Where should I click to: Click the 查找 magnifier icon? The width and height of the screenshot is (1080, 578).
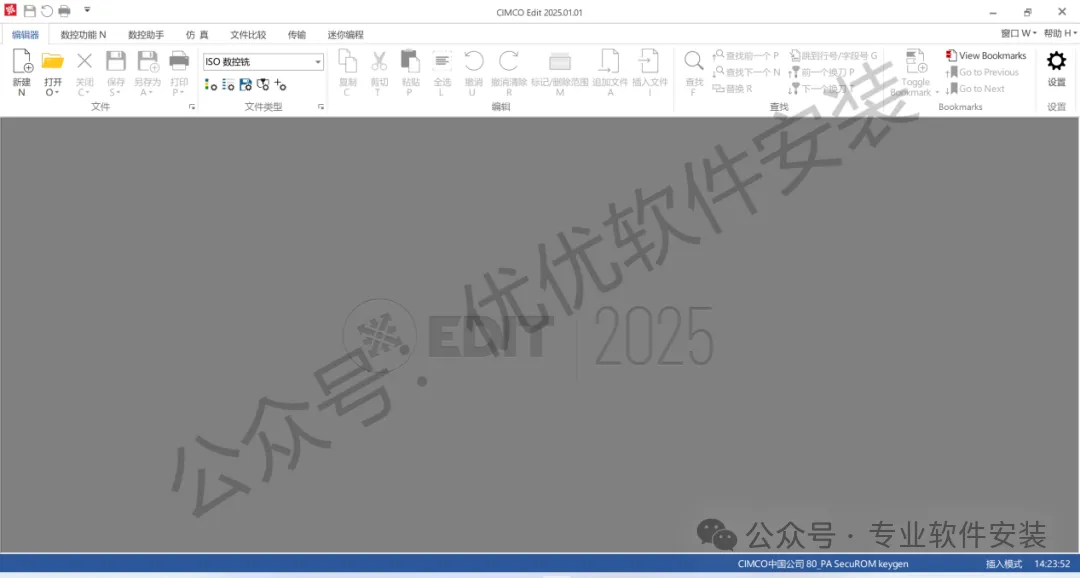694,61
